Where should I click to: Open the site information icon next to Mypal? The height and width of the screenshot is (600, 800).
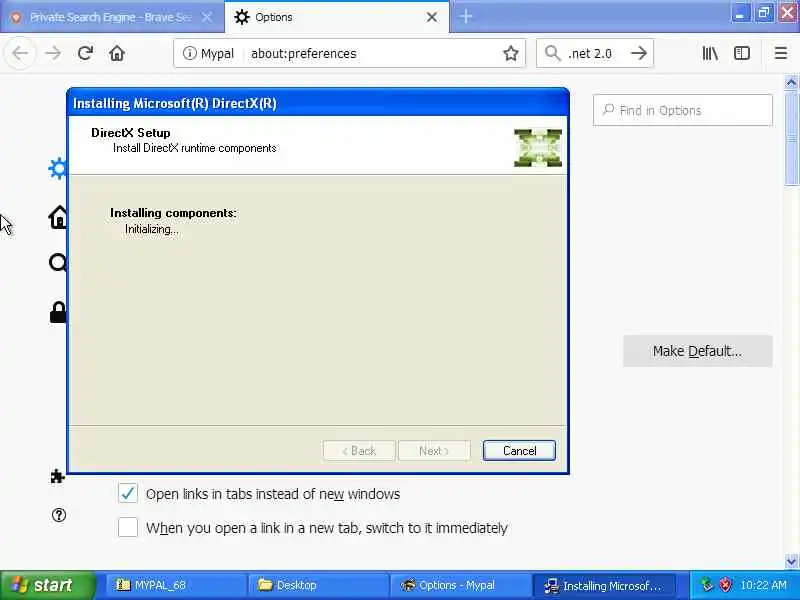pos(189,53)
